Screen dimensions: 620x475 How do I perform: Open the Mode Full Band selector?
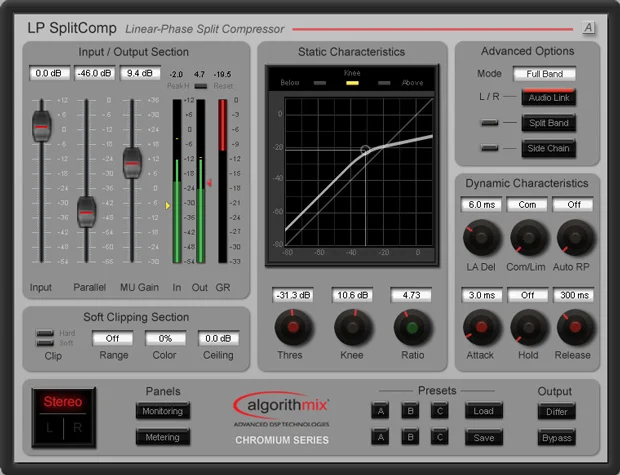(544, 74)
